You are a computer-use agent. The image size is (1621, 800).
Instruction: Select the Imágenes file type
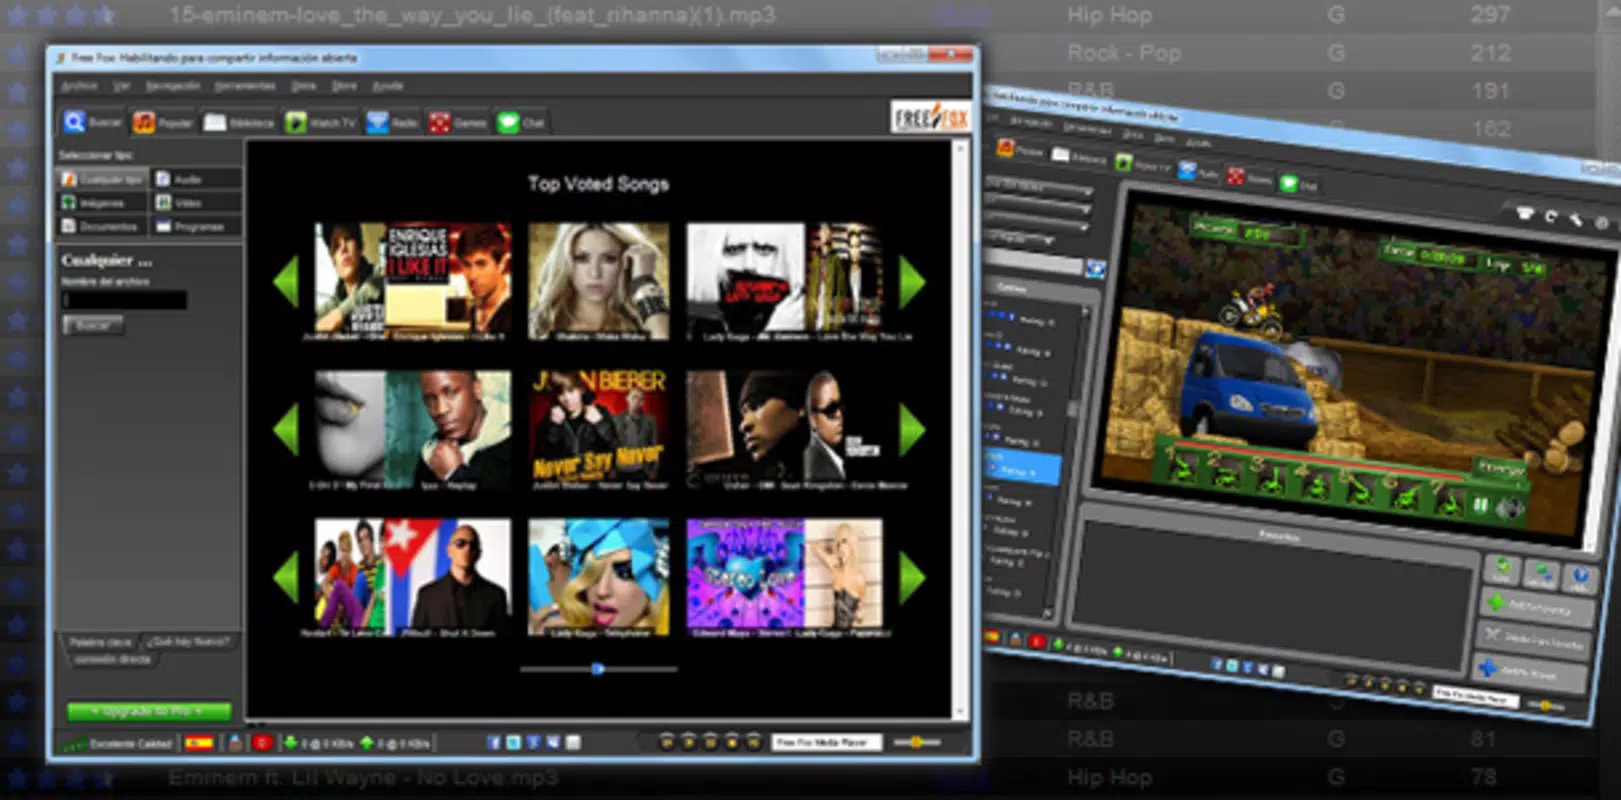(102, 203)
